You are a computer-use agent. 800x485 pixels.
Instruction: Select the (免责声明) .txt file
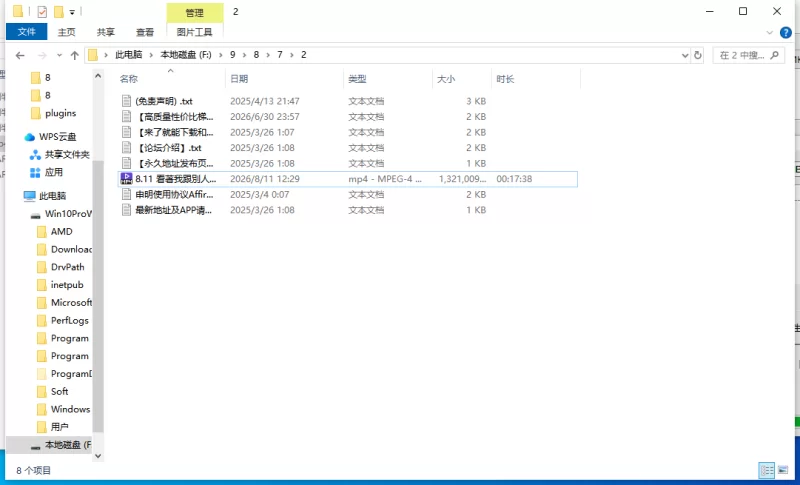[164, 101]
